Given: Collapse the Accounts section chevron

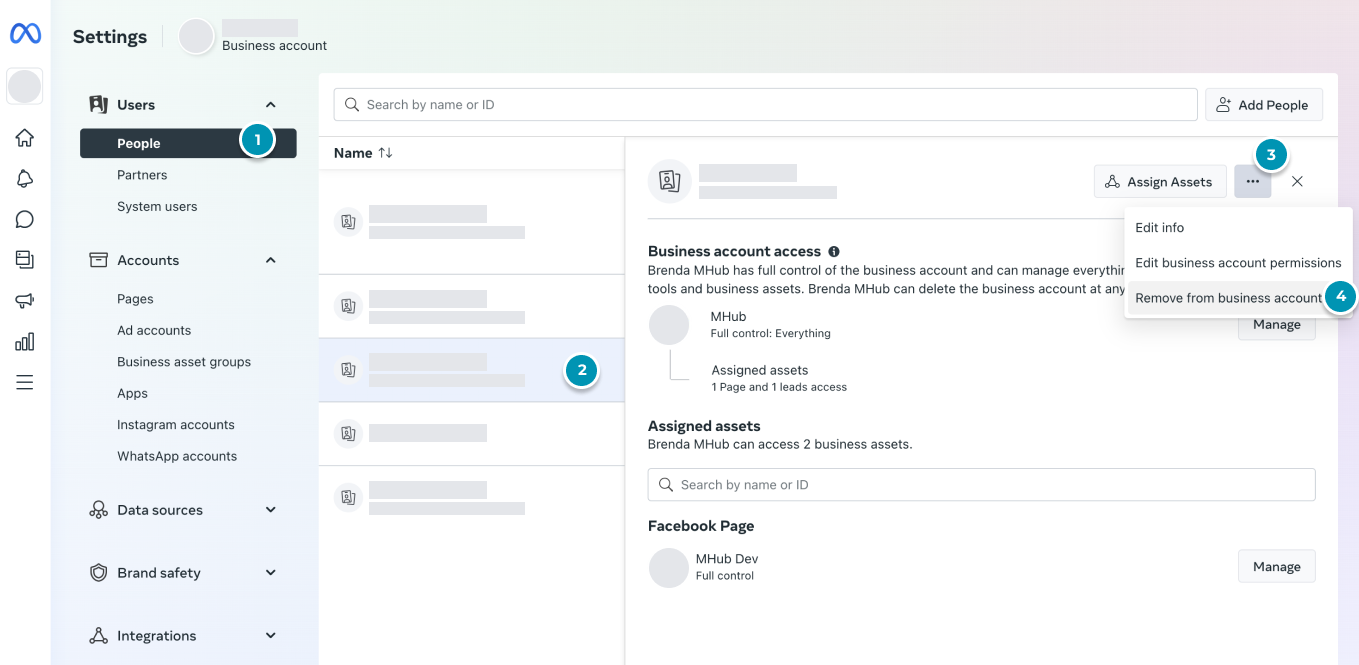Looking at the screenshot, I should tap(270, 260).
